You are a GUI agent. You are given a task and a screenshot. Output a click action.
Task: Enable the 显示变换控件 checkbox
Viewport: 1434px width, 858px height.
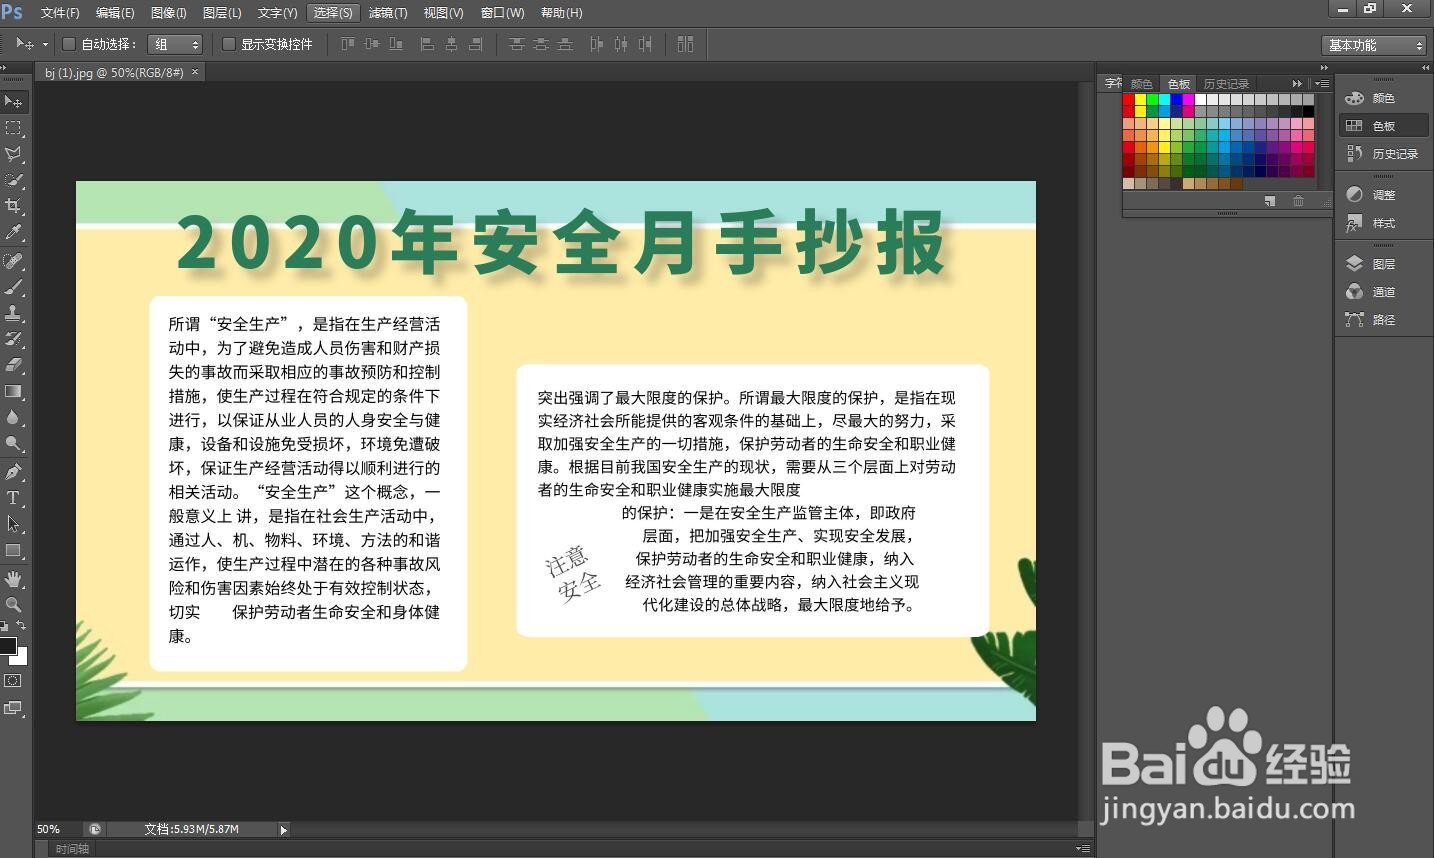pyautogui.click(x=230, y=44)
